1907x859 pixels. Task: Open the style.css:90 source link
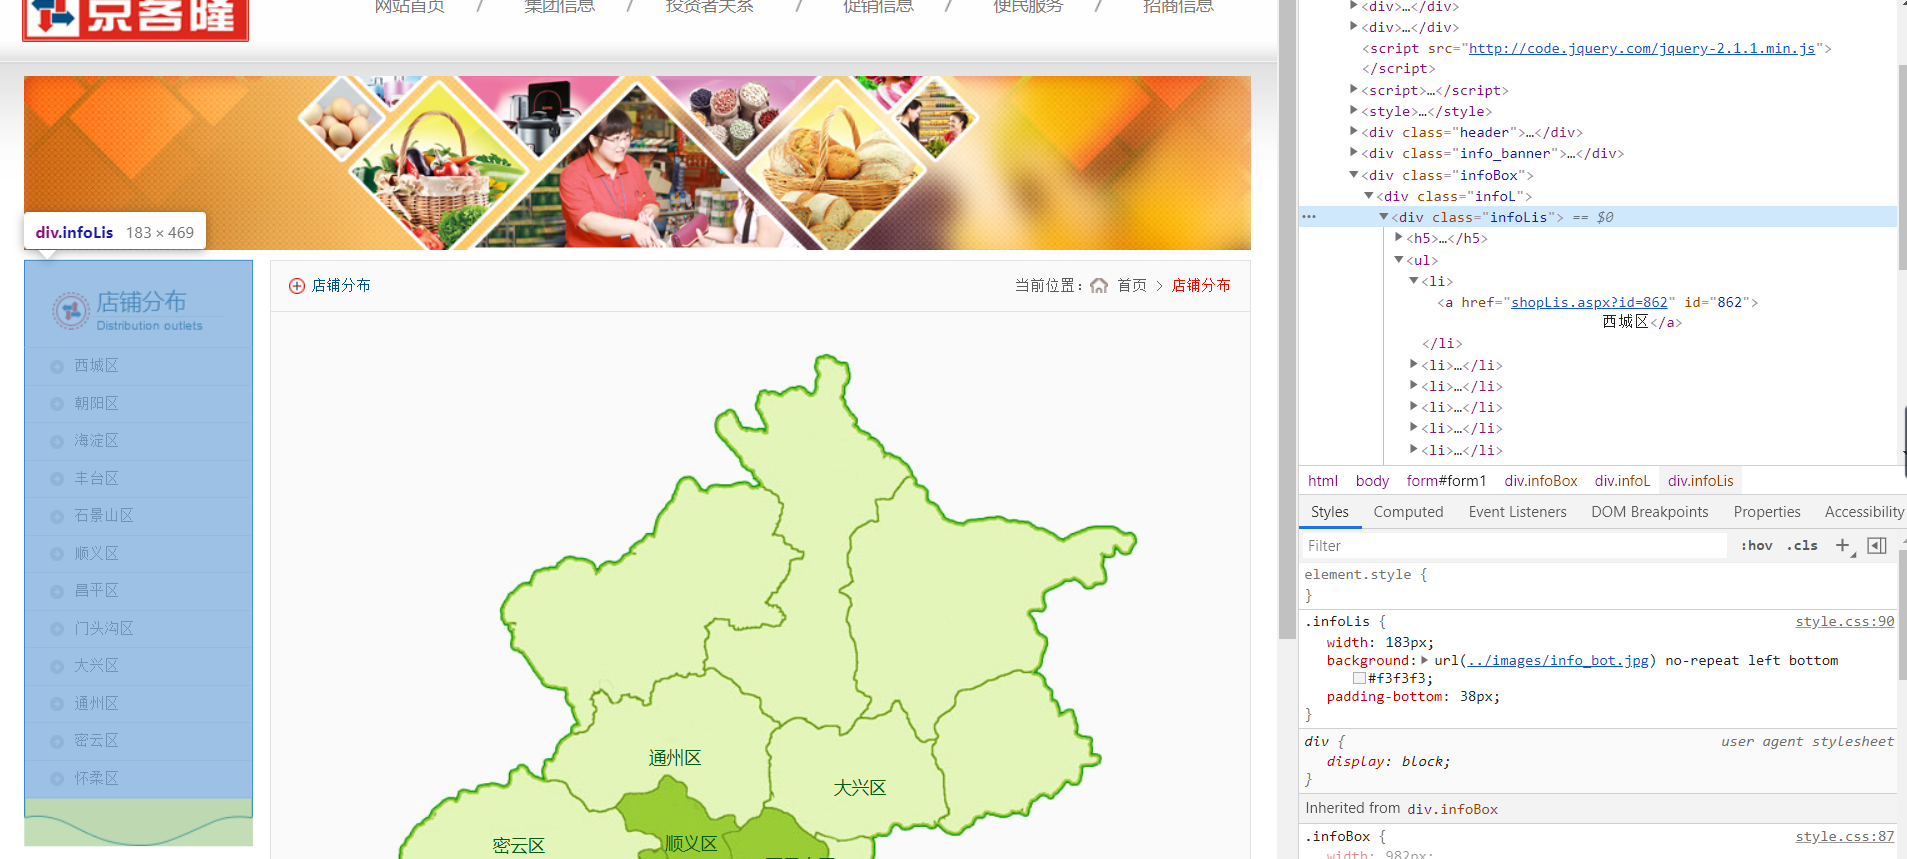tap(1844, 621)
